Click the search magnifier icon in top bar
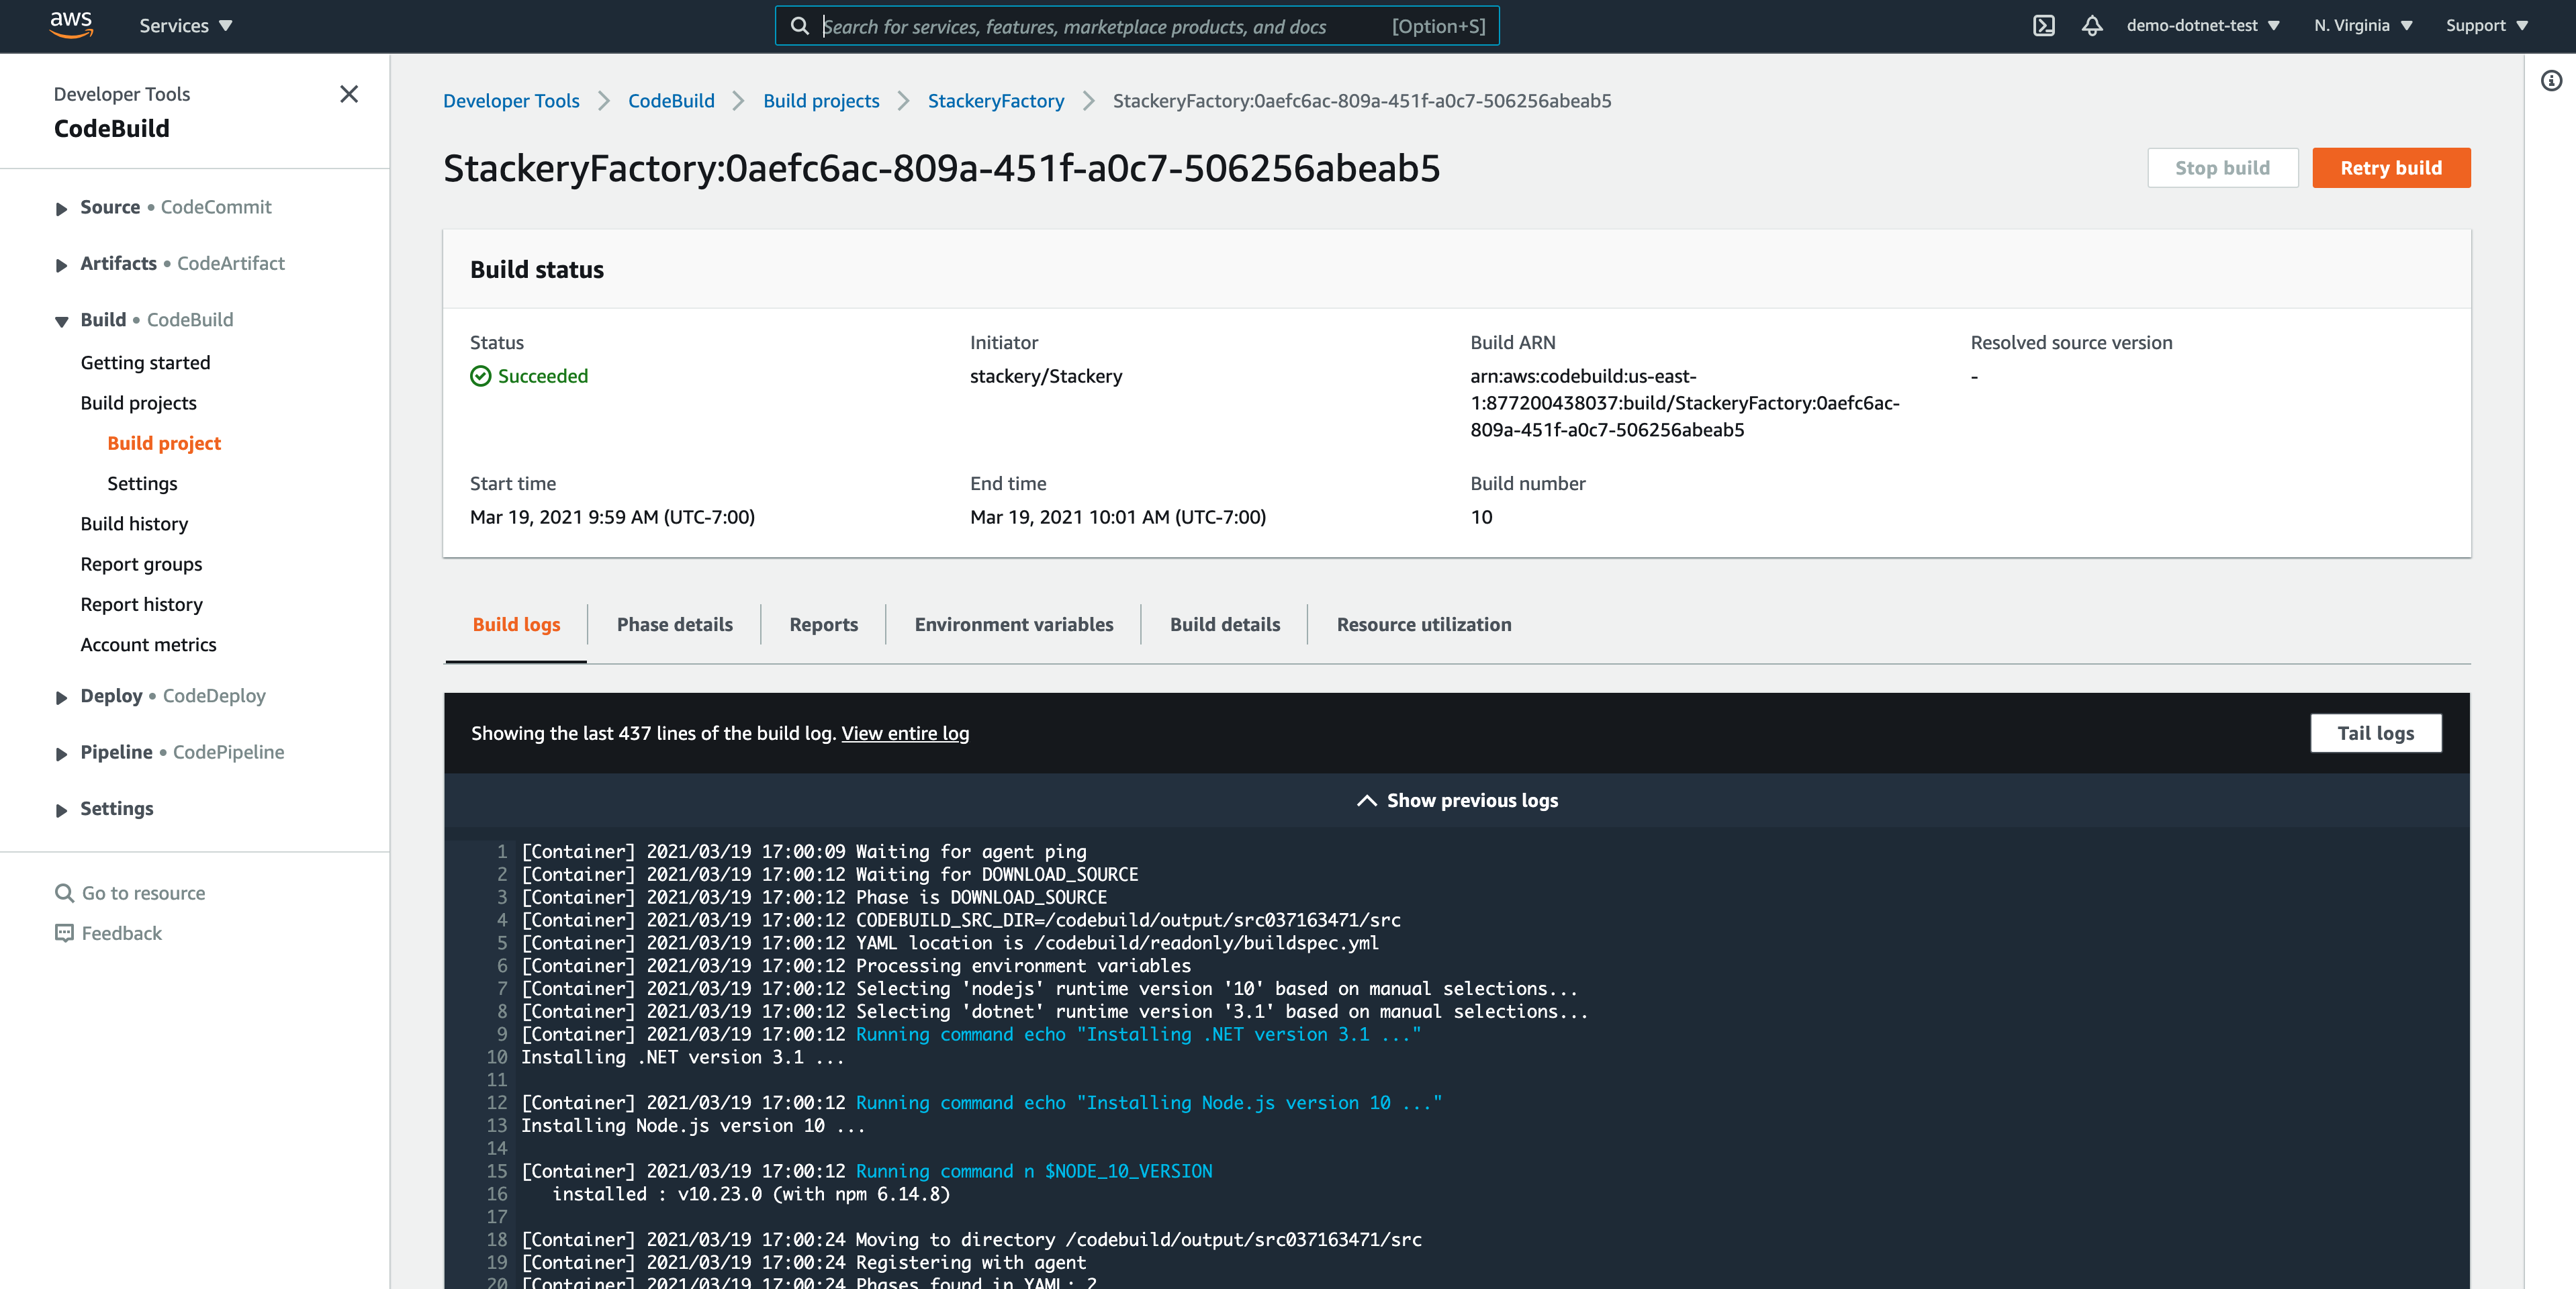Screen dimensions: 2576x1289 point(799,26)
